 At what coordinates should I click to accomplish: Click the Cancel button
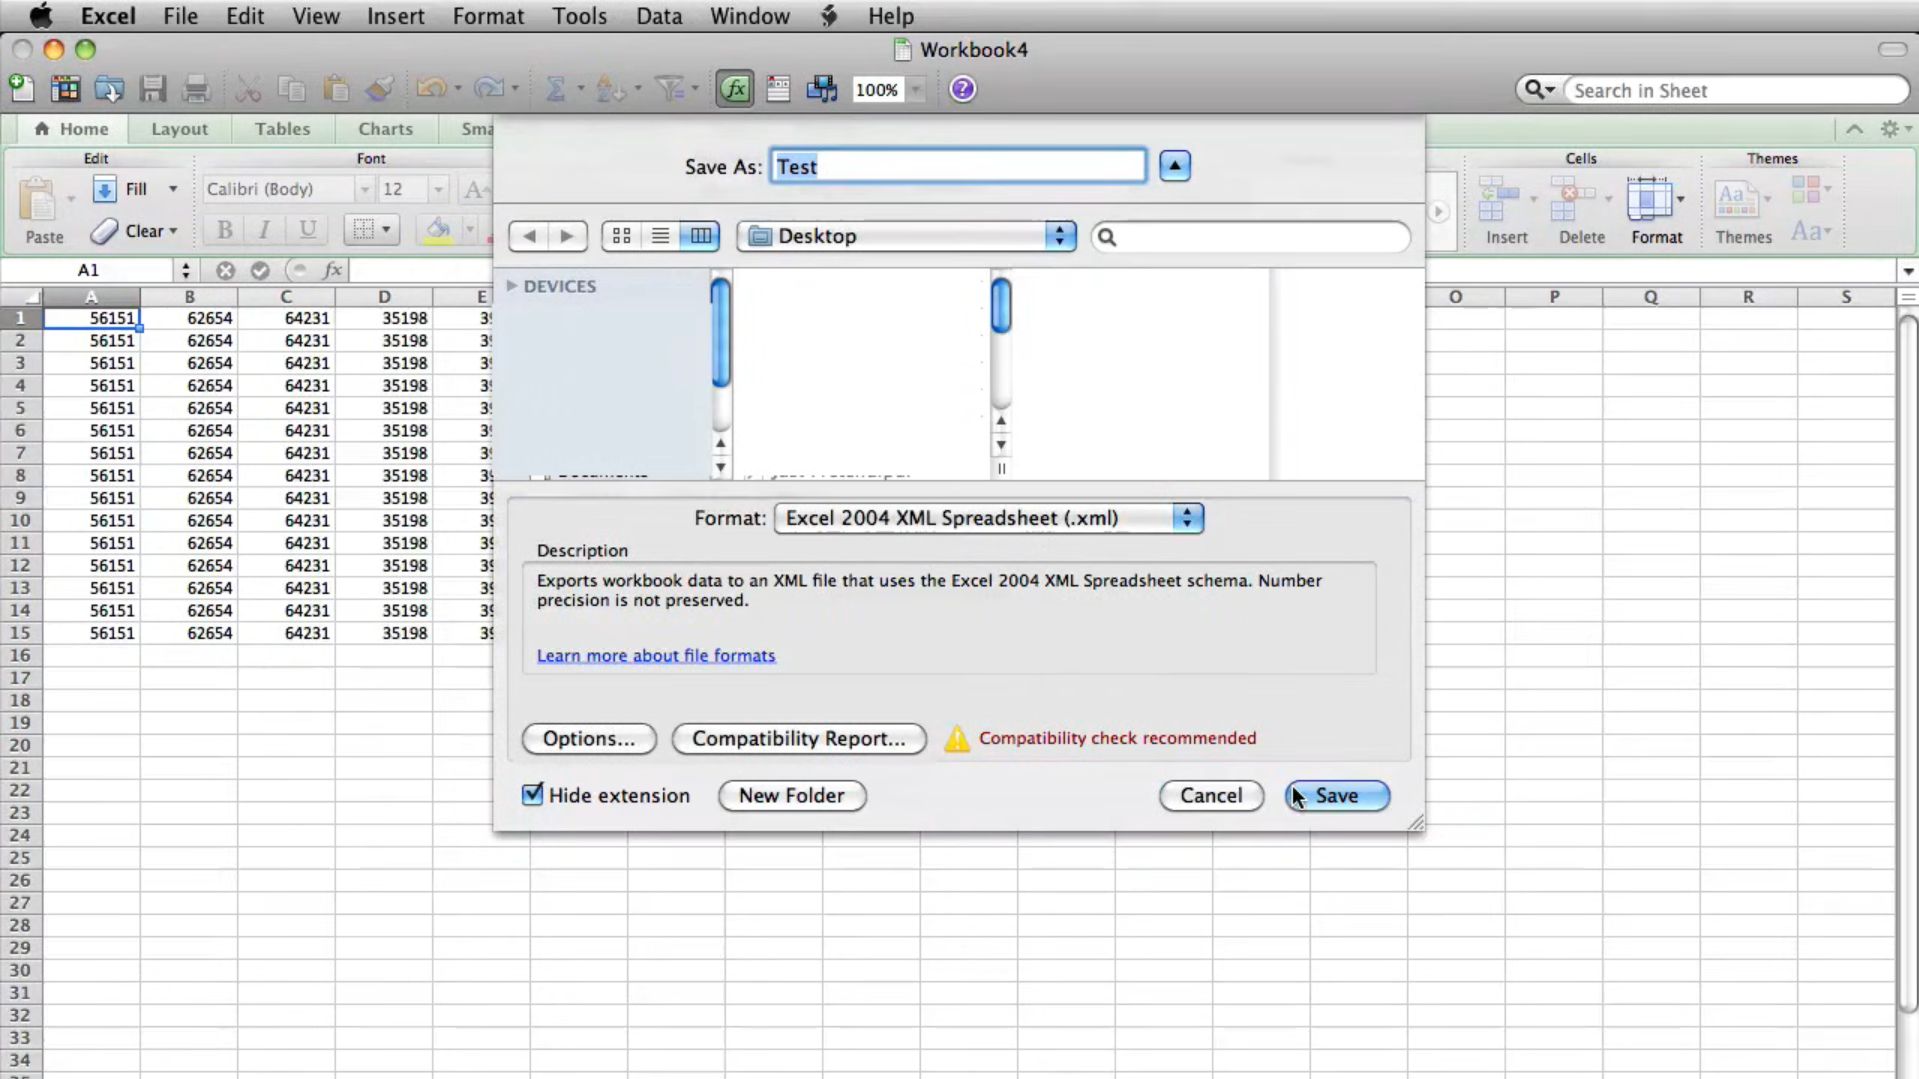[x=1211, y=795]
